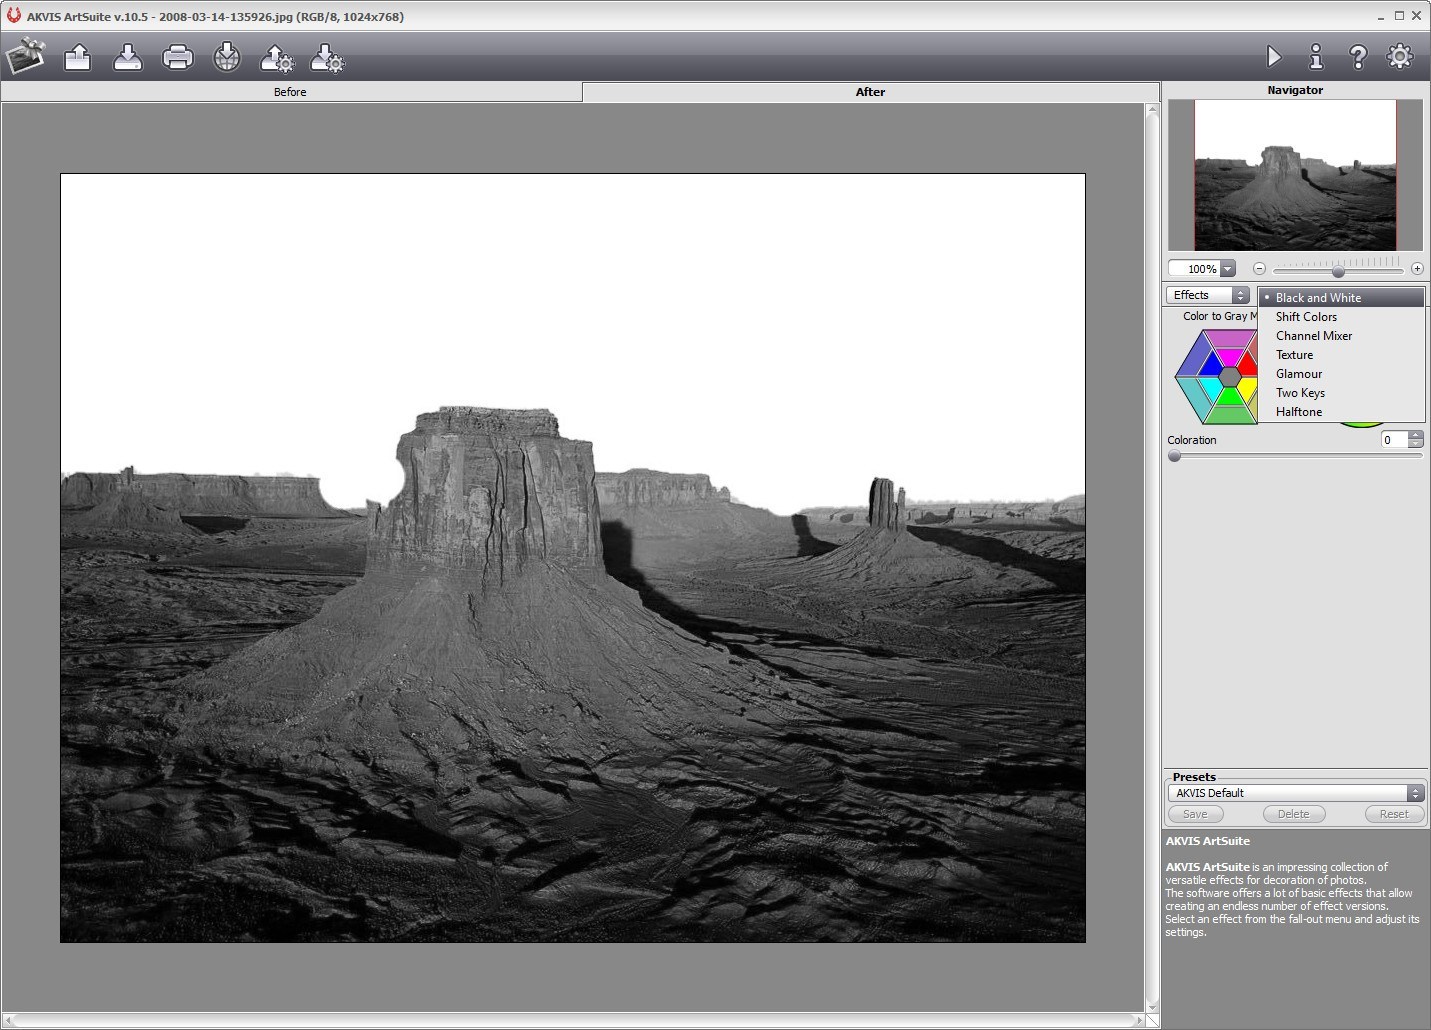
Task: Pick the Glamour effect
Action: pyautogui.click(x=1341, y=374)
